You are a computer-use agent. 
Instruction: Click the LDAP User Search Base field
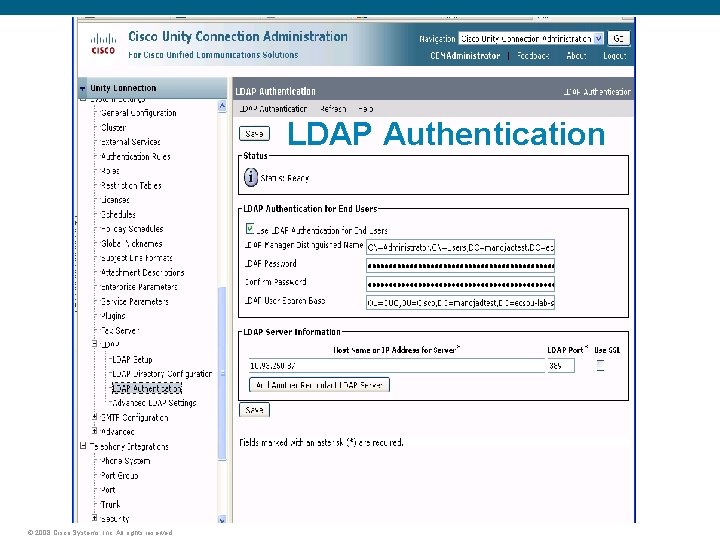click(x=460, y=303)
